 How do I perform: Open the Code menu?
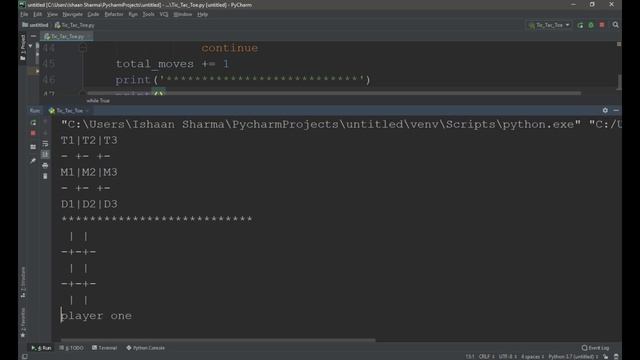93,14
